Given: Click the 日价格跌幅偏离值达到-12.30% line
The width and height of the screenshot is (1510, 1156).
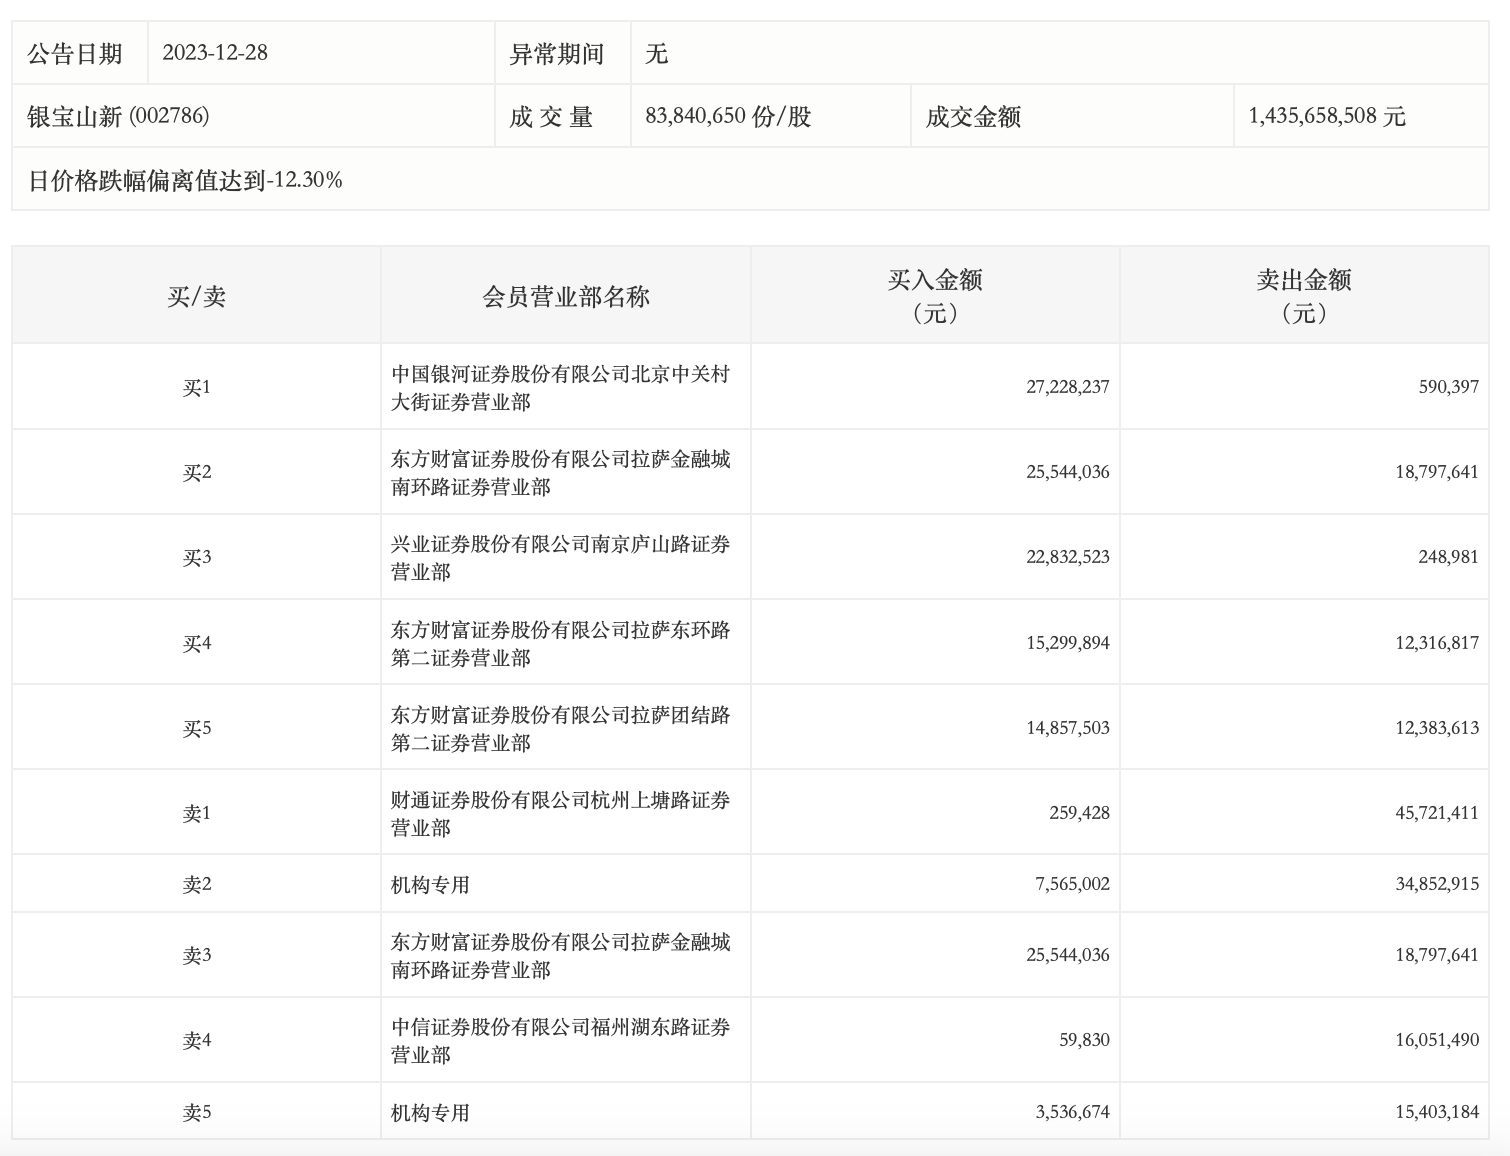Looking at the screenshot, I should 185,180.
